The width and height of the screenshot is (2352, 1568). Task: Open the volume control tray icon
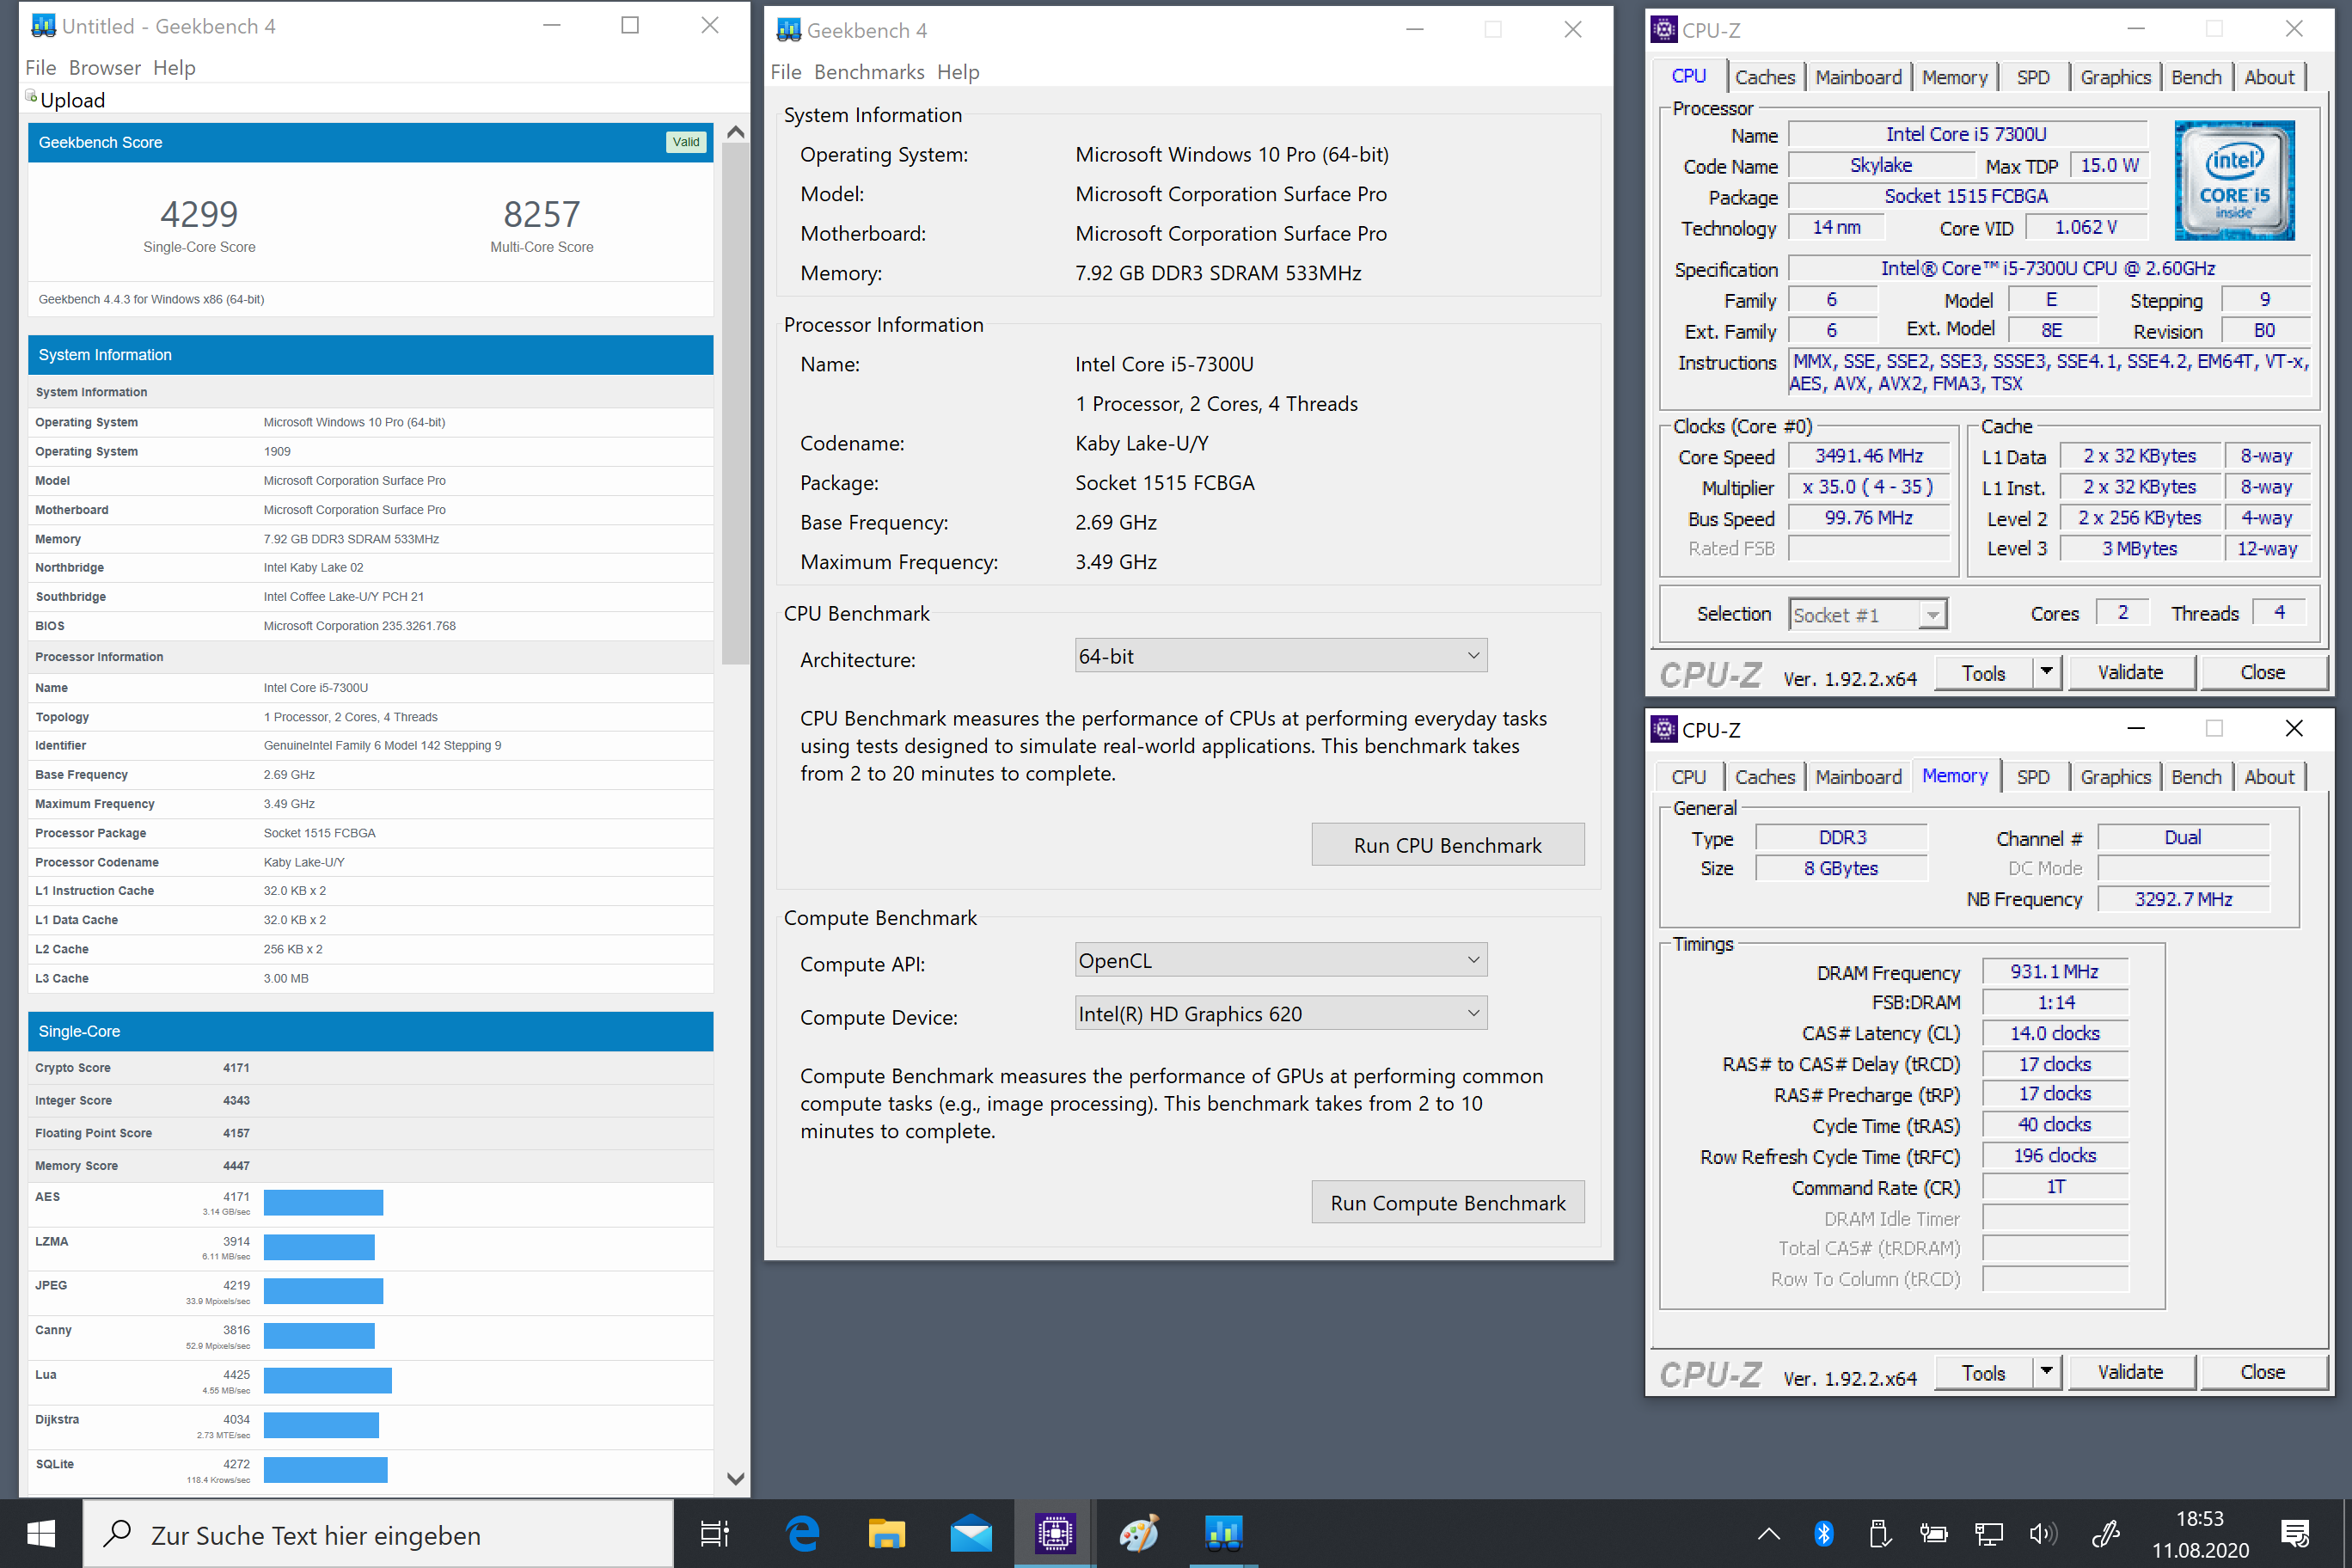click(2043, 1533)
